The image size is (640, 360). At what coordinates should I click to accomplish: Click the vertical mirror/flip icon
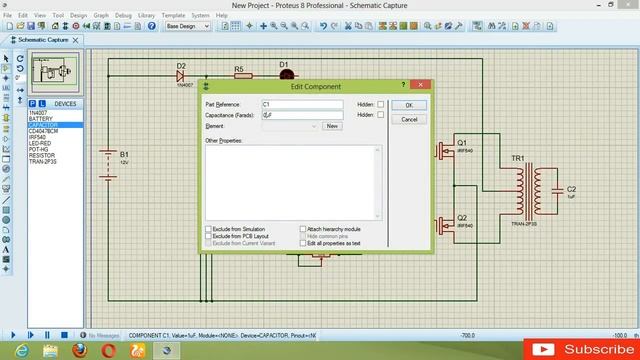(20, 100)
